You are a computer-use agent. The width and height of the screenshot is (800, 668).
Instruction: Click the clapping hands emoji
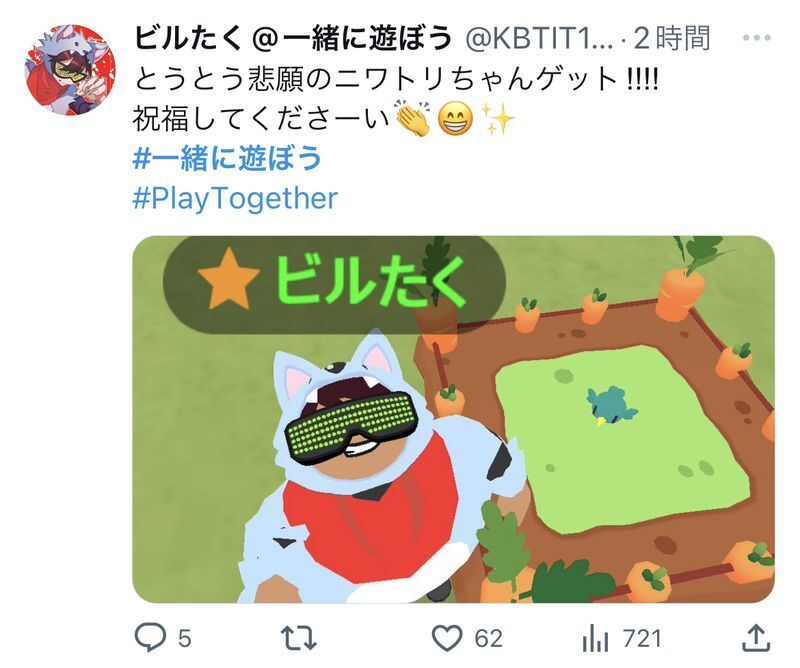pyautogui.click(x=413, y=118)
